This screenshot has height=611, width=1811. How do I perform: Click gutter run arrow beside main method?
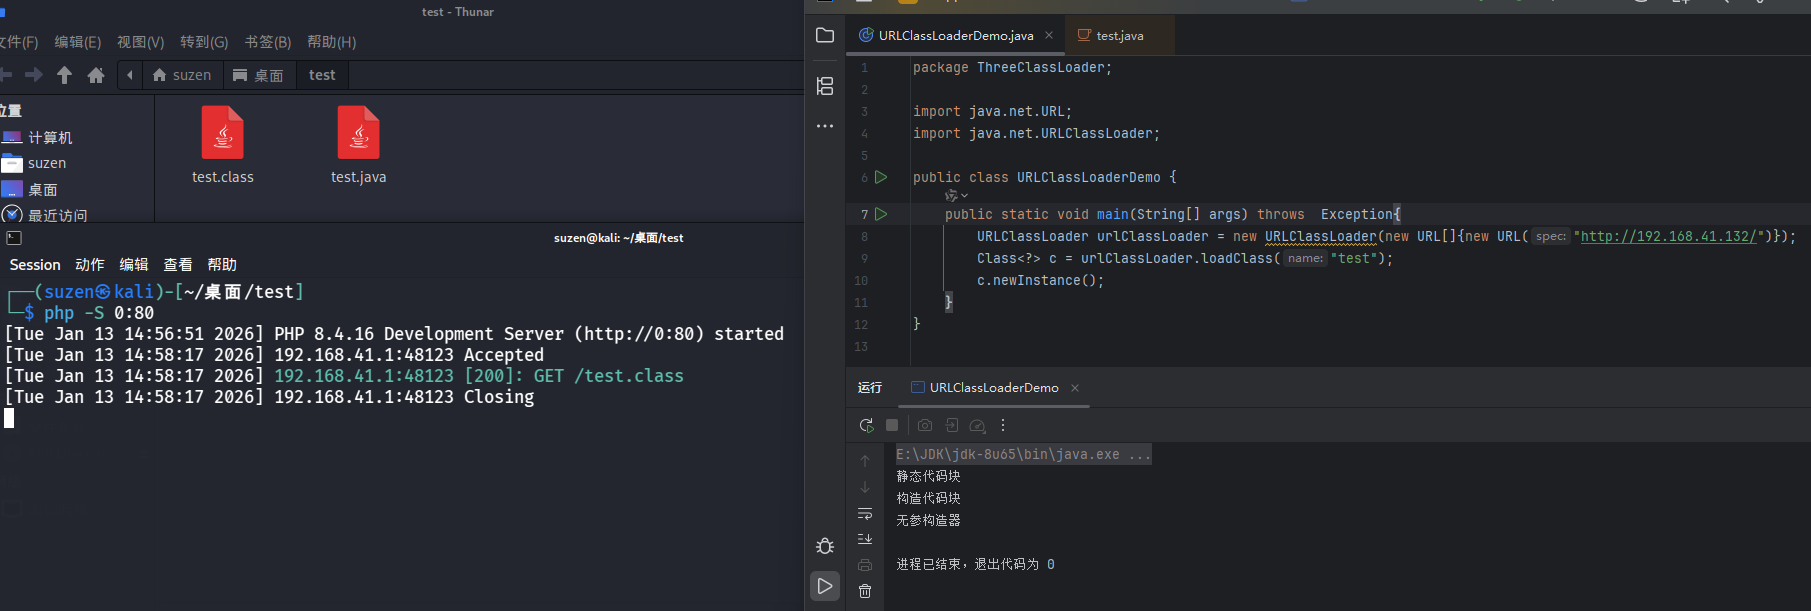coord(881,214)
